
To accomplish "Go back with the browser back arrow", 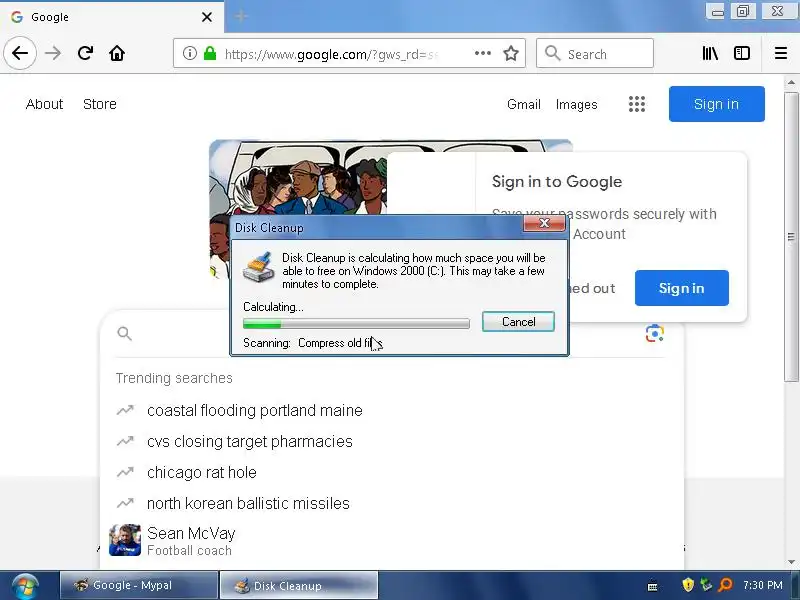I will [x=20, y=53].
